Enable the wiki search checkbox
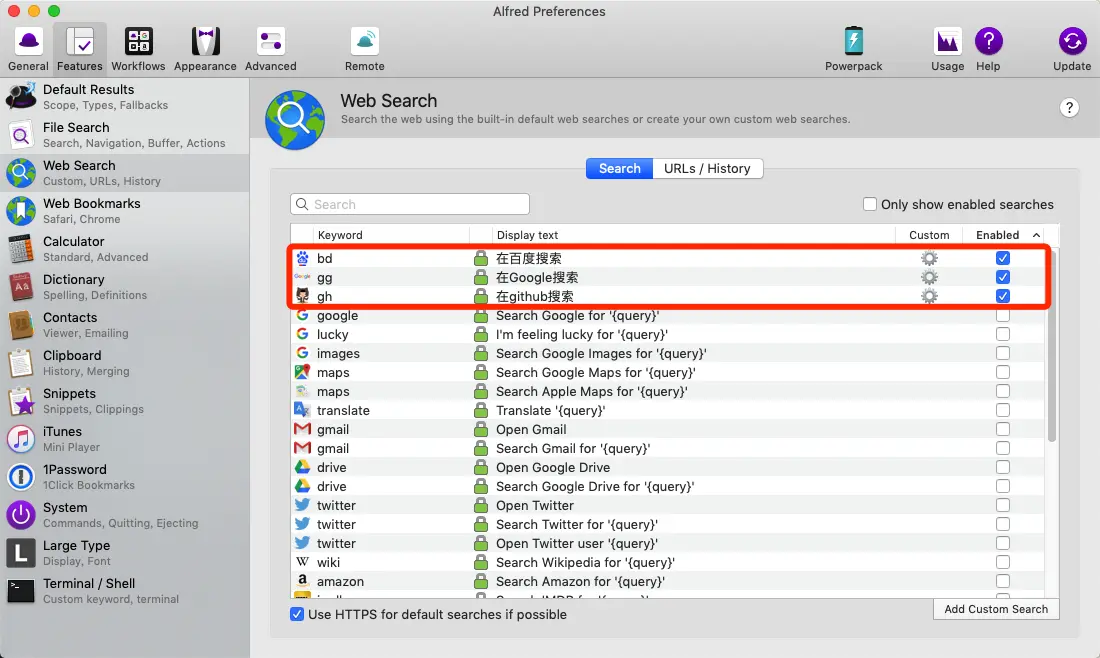The height and width of the screenshot is (658, 1100). pos(1002,562)
